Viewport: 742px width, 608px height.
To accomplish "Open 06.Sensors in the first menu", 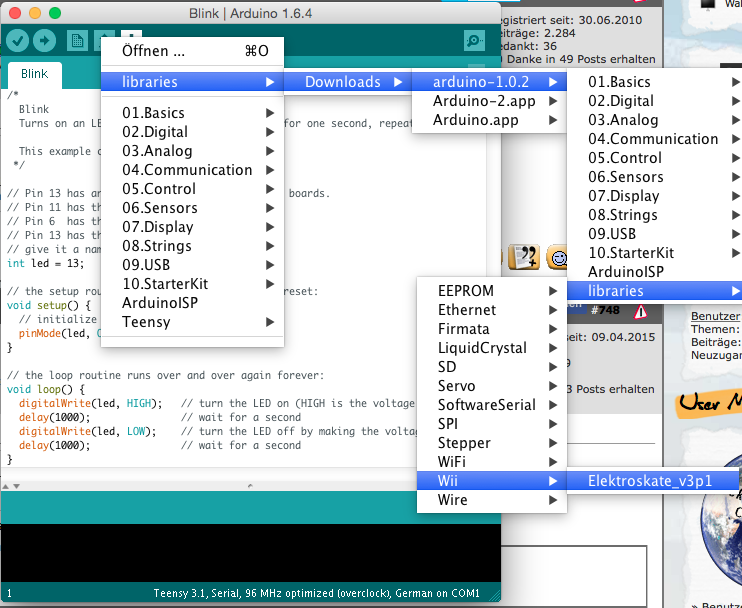I will tap(193, 208).
